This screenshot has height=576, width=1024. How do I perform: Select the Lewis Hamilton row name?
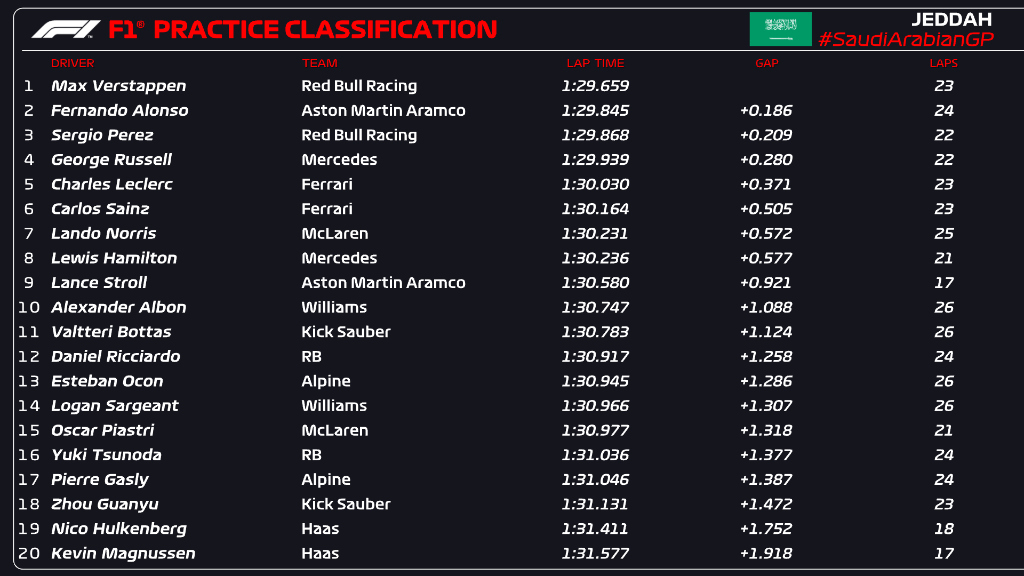[114, 258]
